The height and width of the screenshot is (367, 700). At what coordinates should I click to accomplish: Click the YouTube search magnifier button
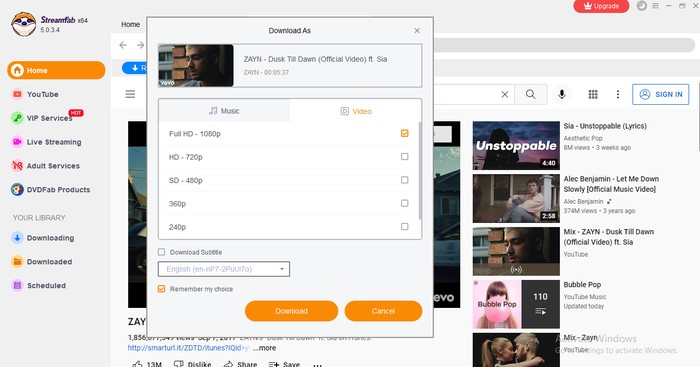pyautogui.click(x=530, y=94)
